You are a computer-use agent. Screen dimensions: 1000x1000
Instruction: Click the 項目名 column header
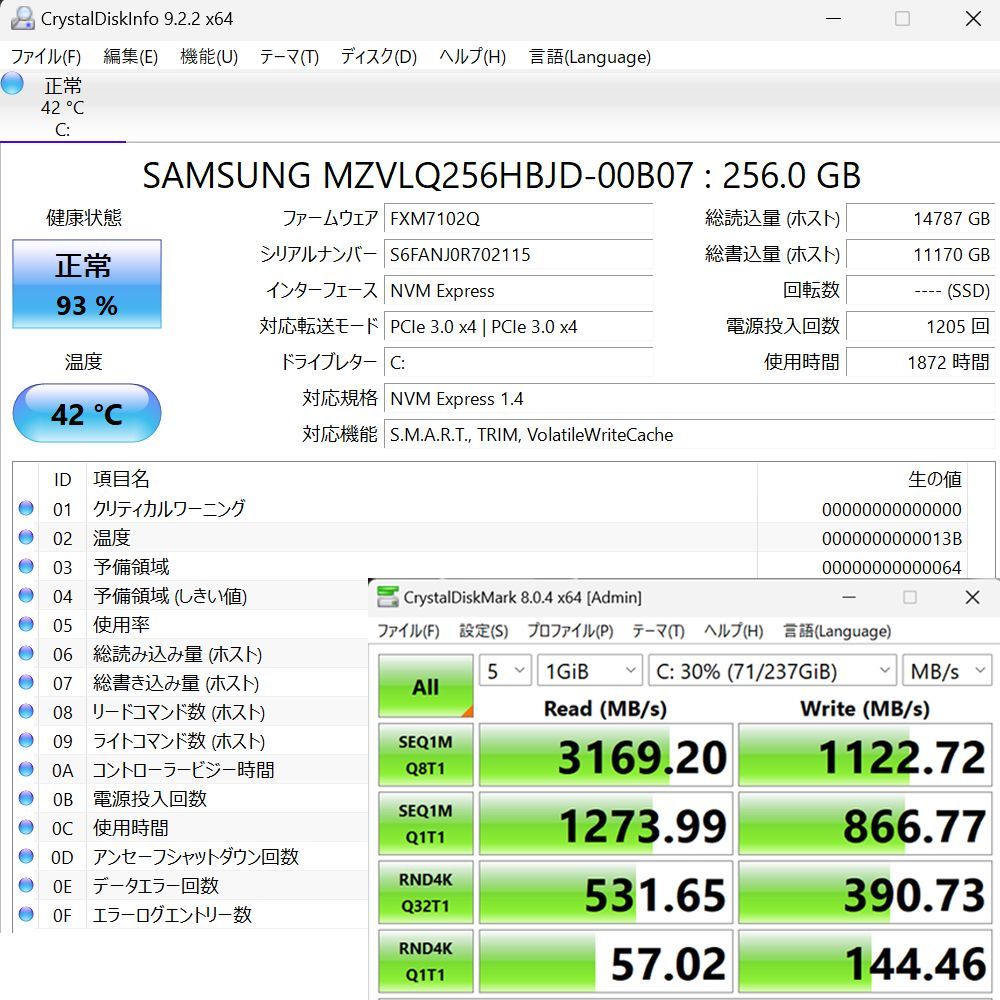pyautogui.click(x=121, y=478)
